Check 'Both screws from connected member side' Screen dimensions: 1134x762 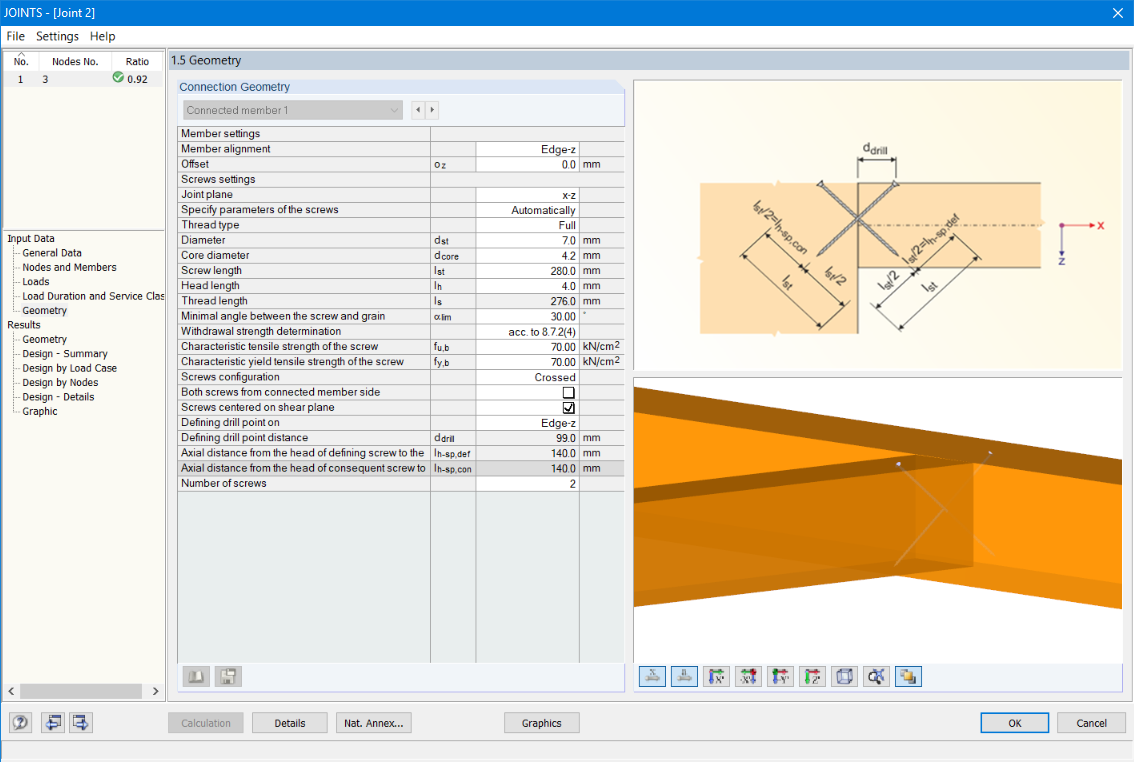click(568, 393)
